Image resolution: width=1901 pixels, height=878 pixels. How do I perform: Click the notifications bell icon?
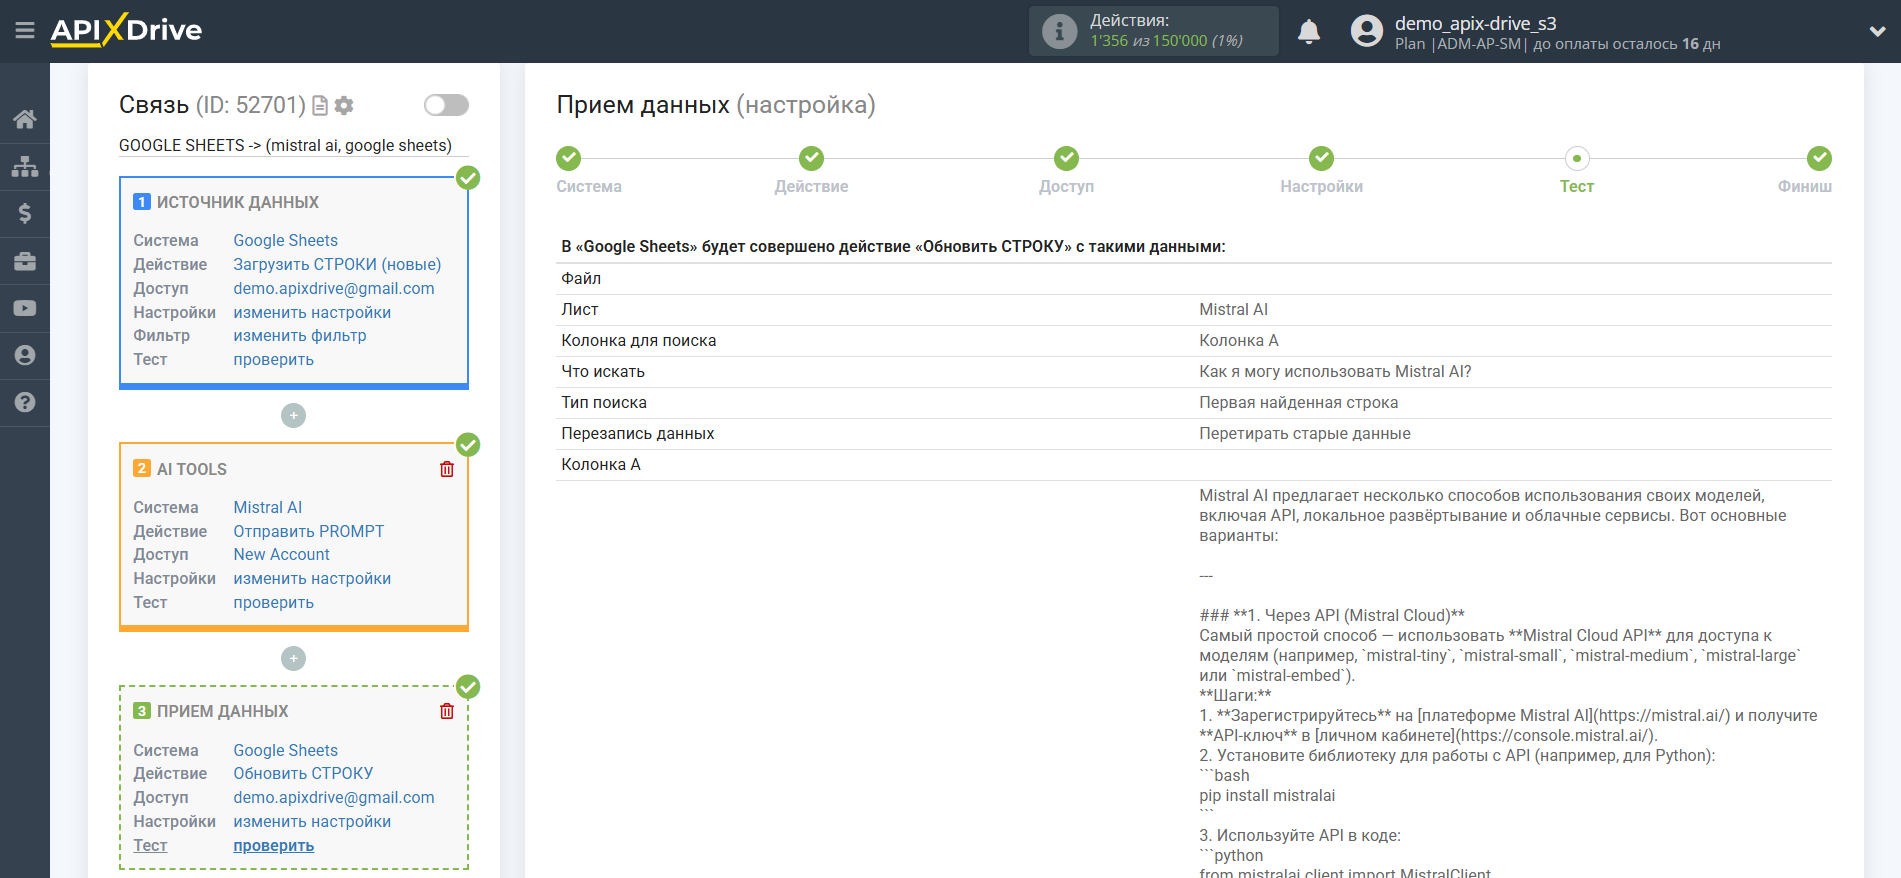[1309, 32]
